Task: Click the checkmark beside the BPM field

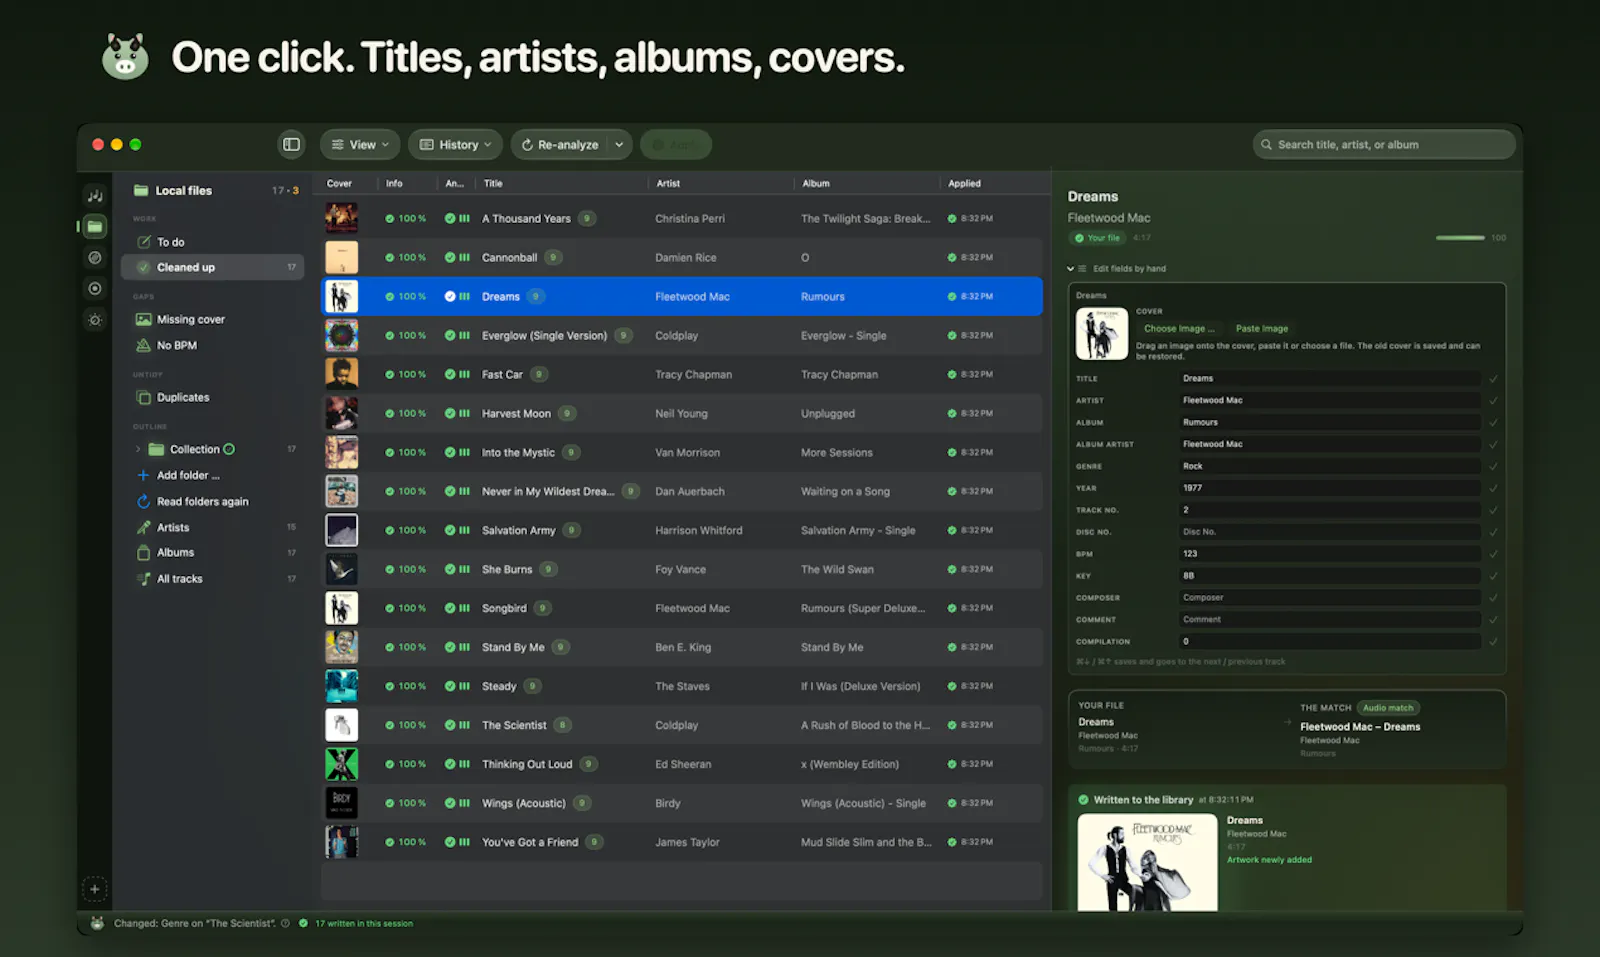Action: pos(1493,554)
